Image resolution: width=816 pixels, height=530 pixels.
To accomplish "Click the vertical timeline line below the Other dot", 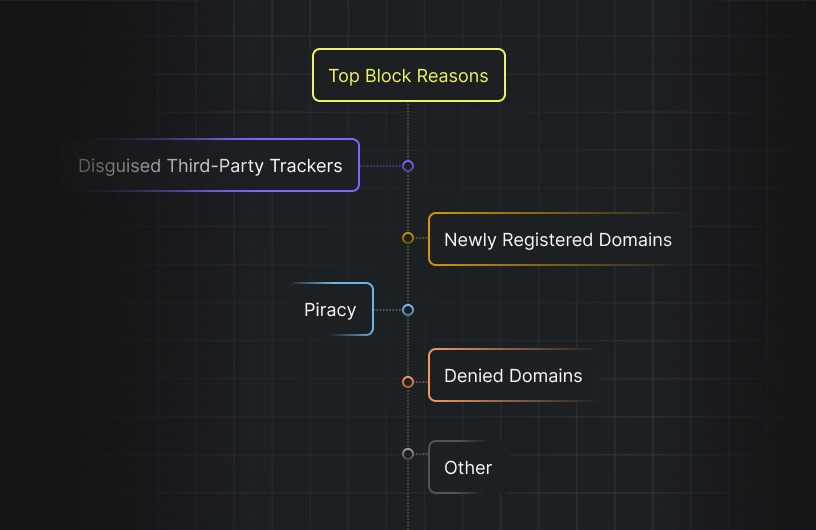I will click(408, 495).
